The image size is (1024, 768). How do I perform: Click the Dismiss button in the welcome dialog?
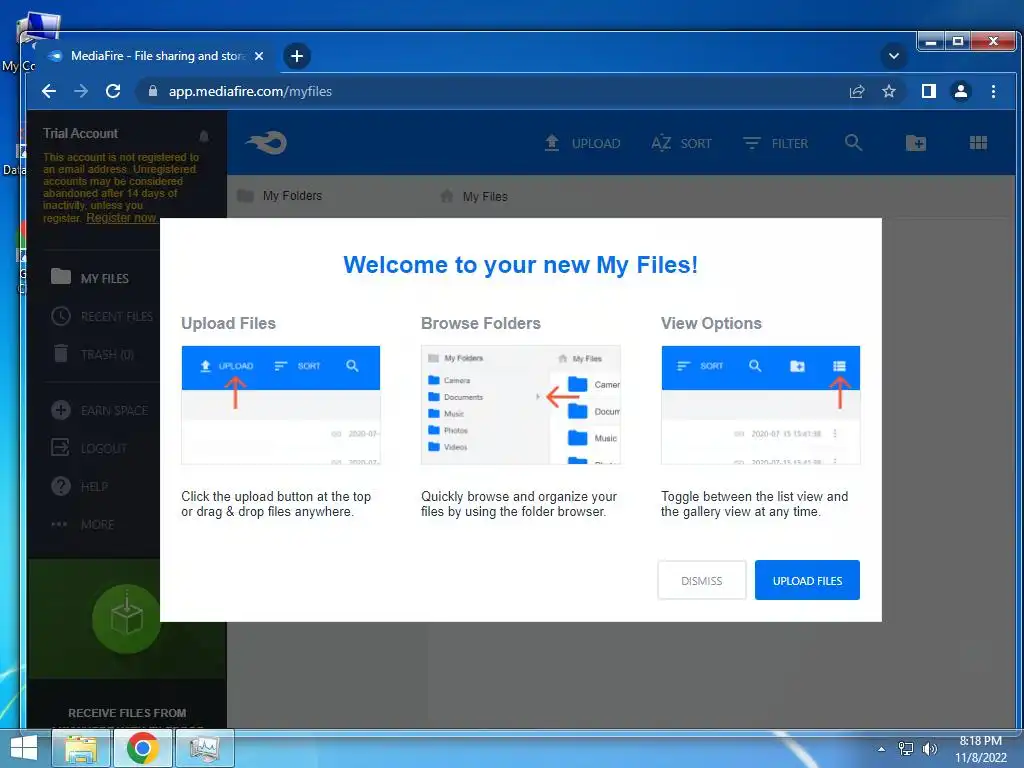tap(701, 580)
